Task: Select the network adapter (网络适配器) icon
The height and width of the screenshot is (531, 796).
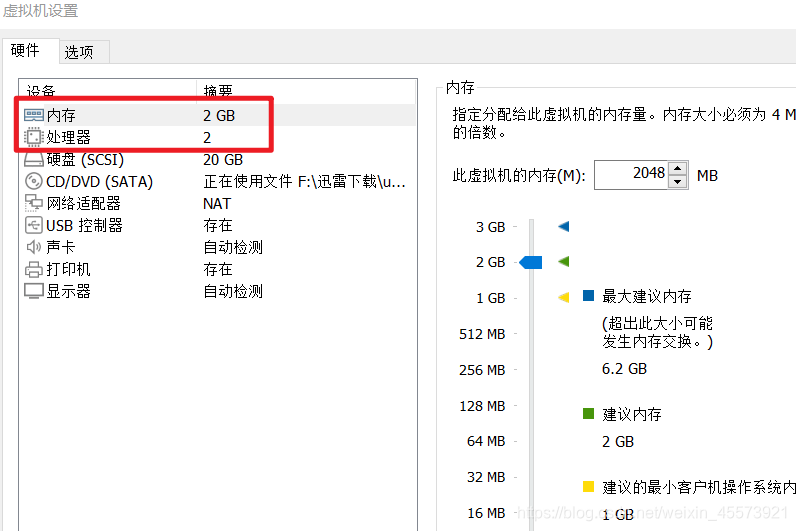Action: pyautogui.click(x=34, y=203)
